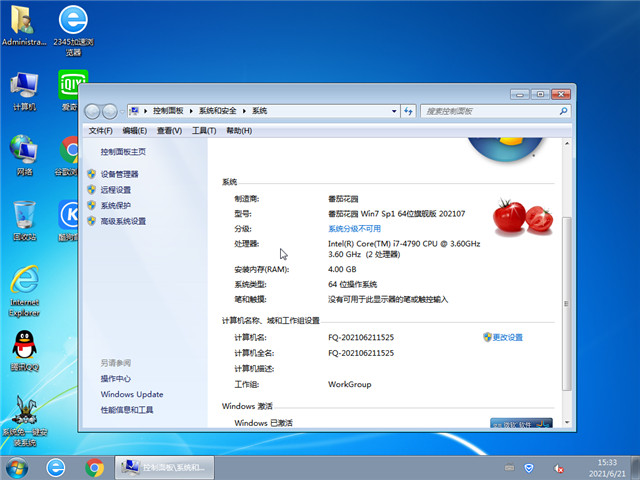Go forward using the Forward arrow button

109,111
